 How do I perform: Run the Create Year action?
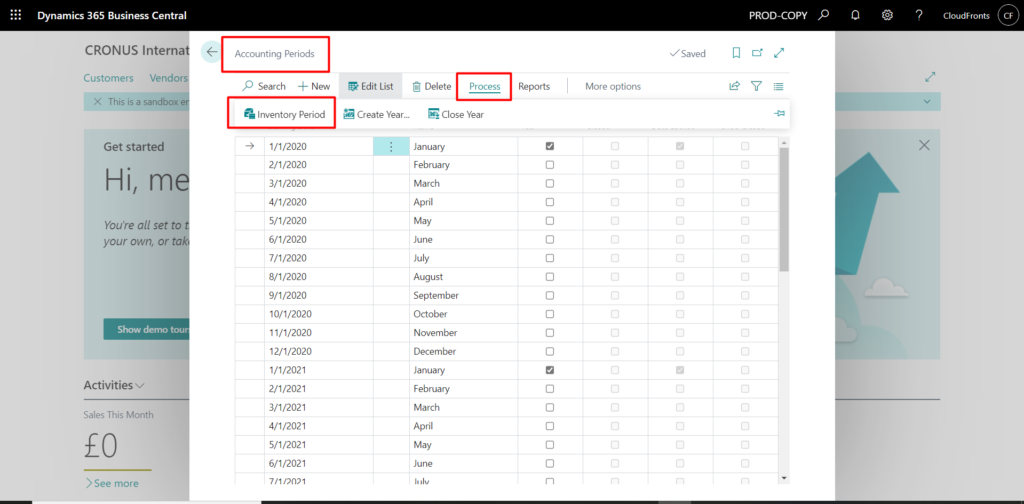click(376, 114)
